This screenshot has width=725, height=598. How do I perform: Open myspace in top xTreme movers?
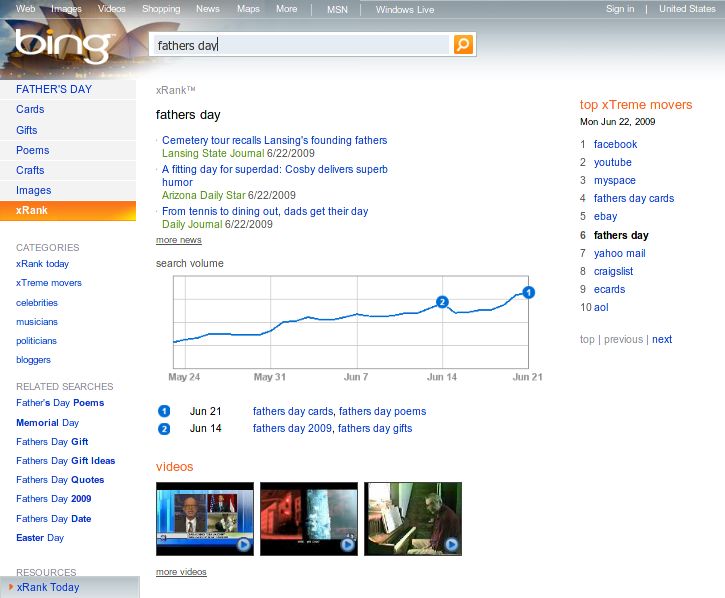click(614, 180)
